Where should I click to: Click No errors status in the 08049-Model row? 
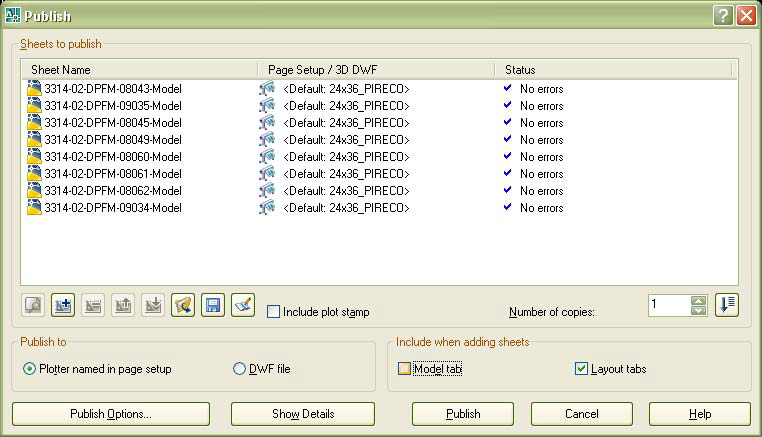[x=541, y=140]
